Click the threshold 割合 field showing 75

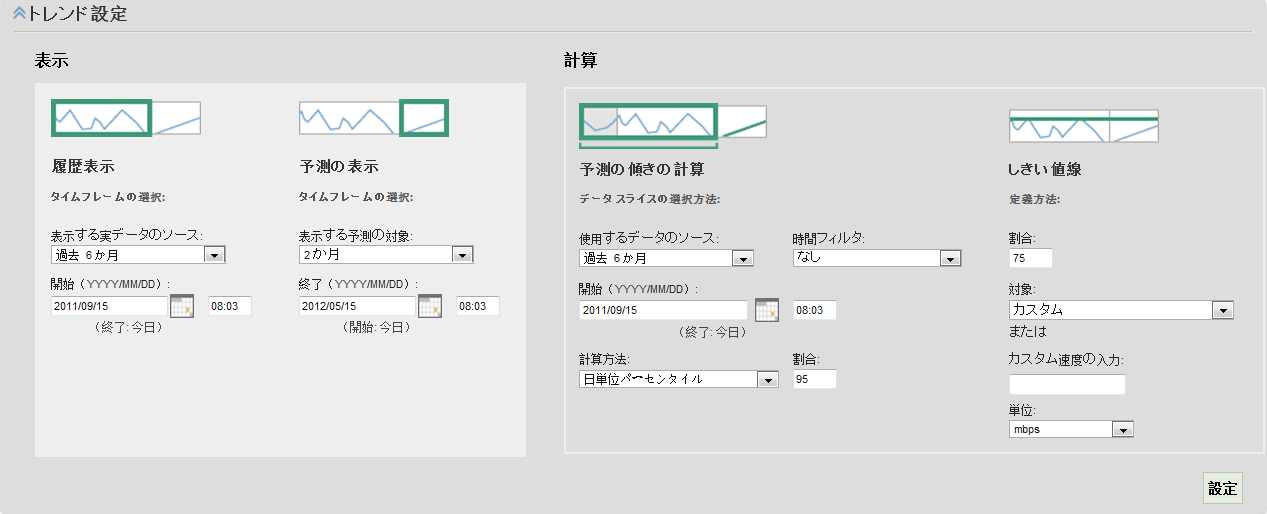click(x=1030, y=259)
